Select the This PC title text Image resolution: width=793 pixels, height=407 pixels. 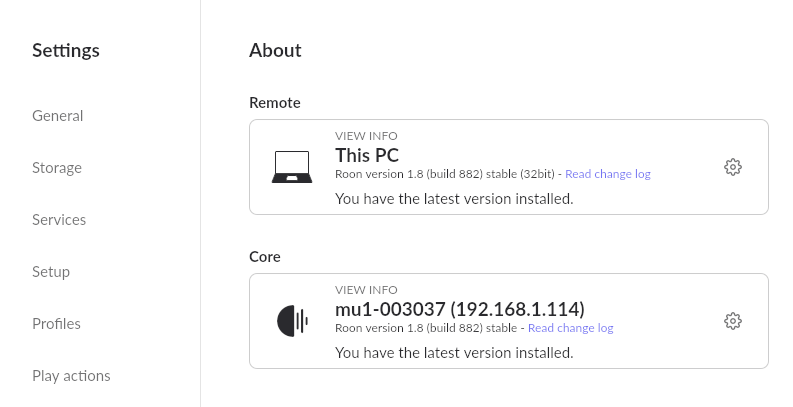coord(367,155)
